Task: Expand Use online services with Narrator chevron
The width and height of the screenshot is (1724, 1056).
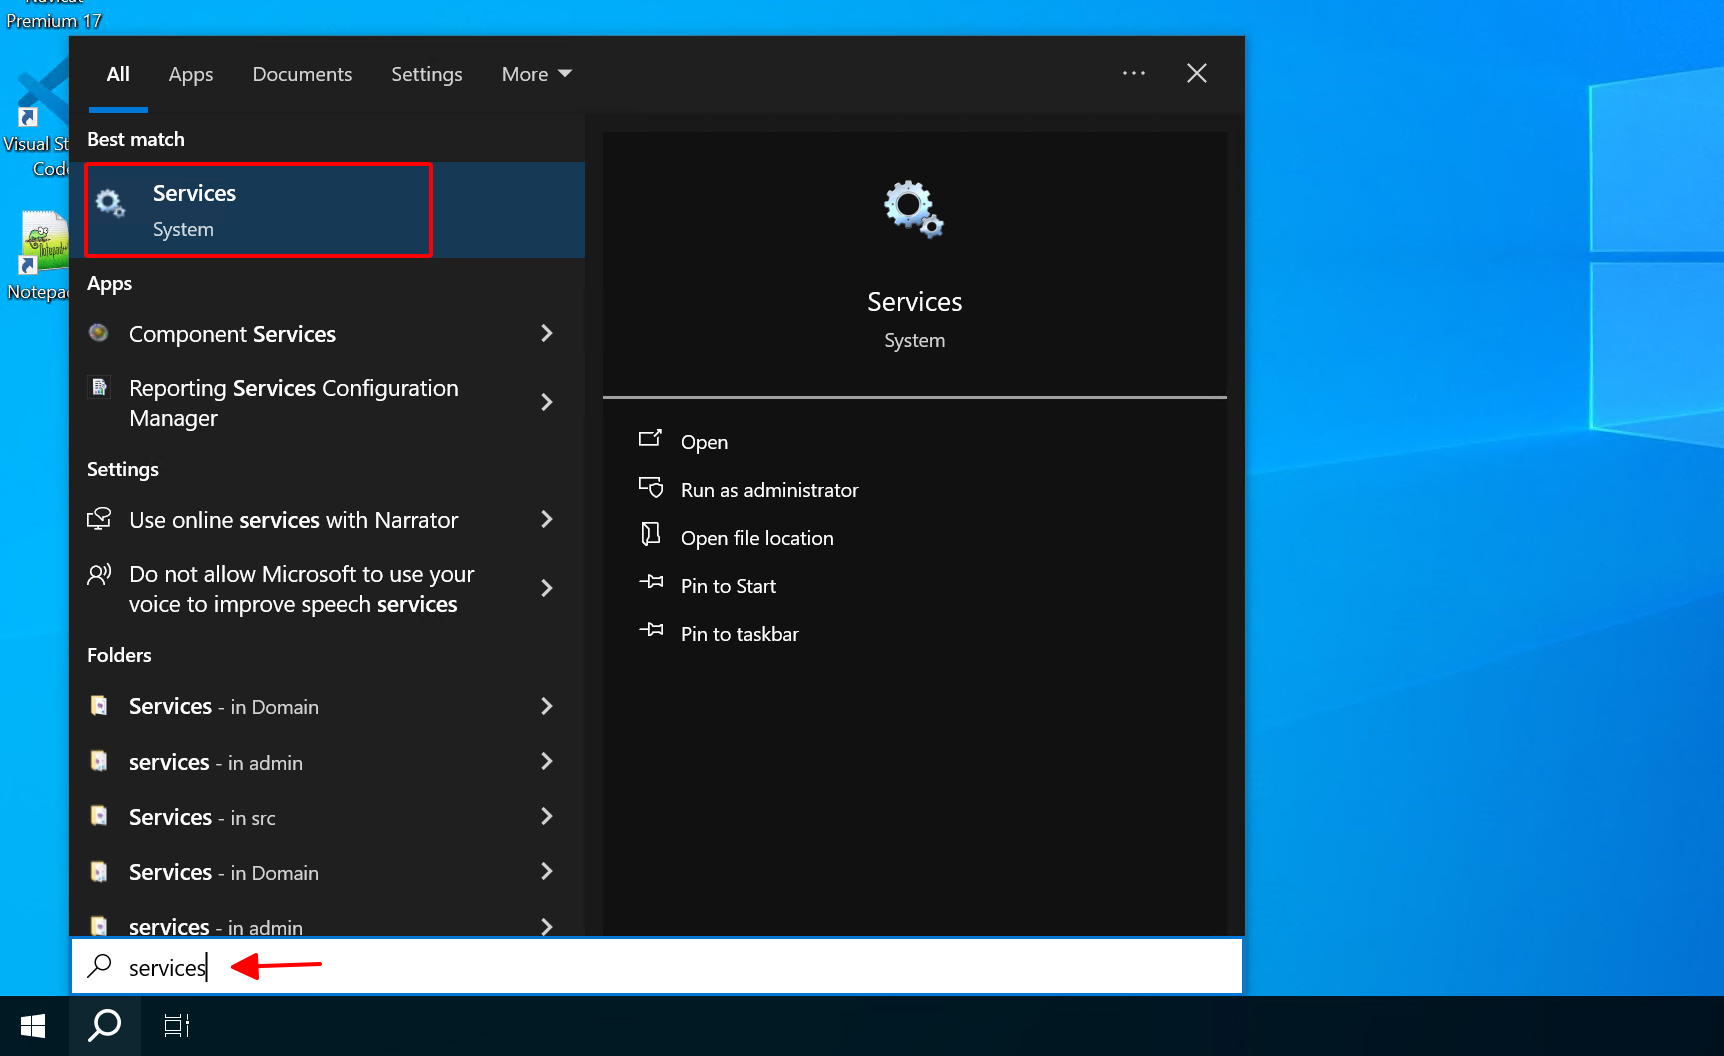Action: coord(546,519)
